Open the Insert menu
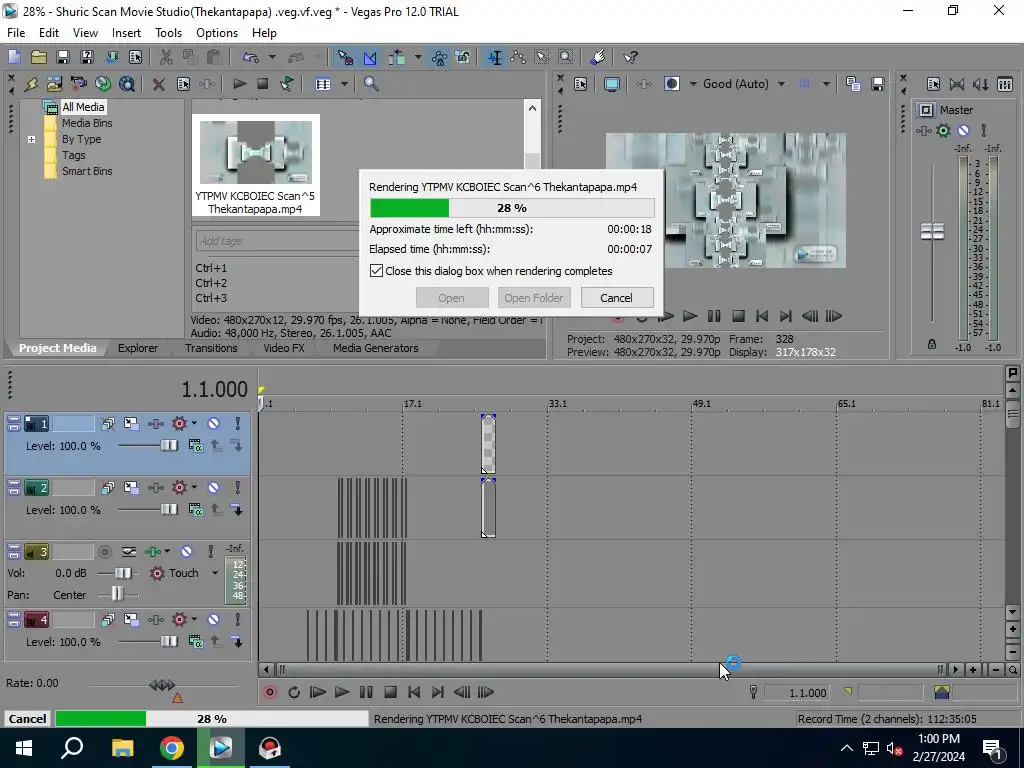Screen dimensions: 1024x768 126,33
